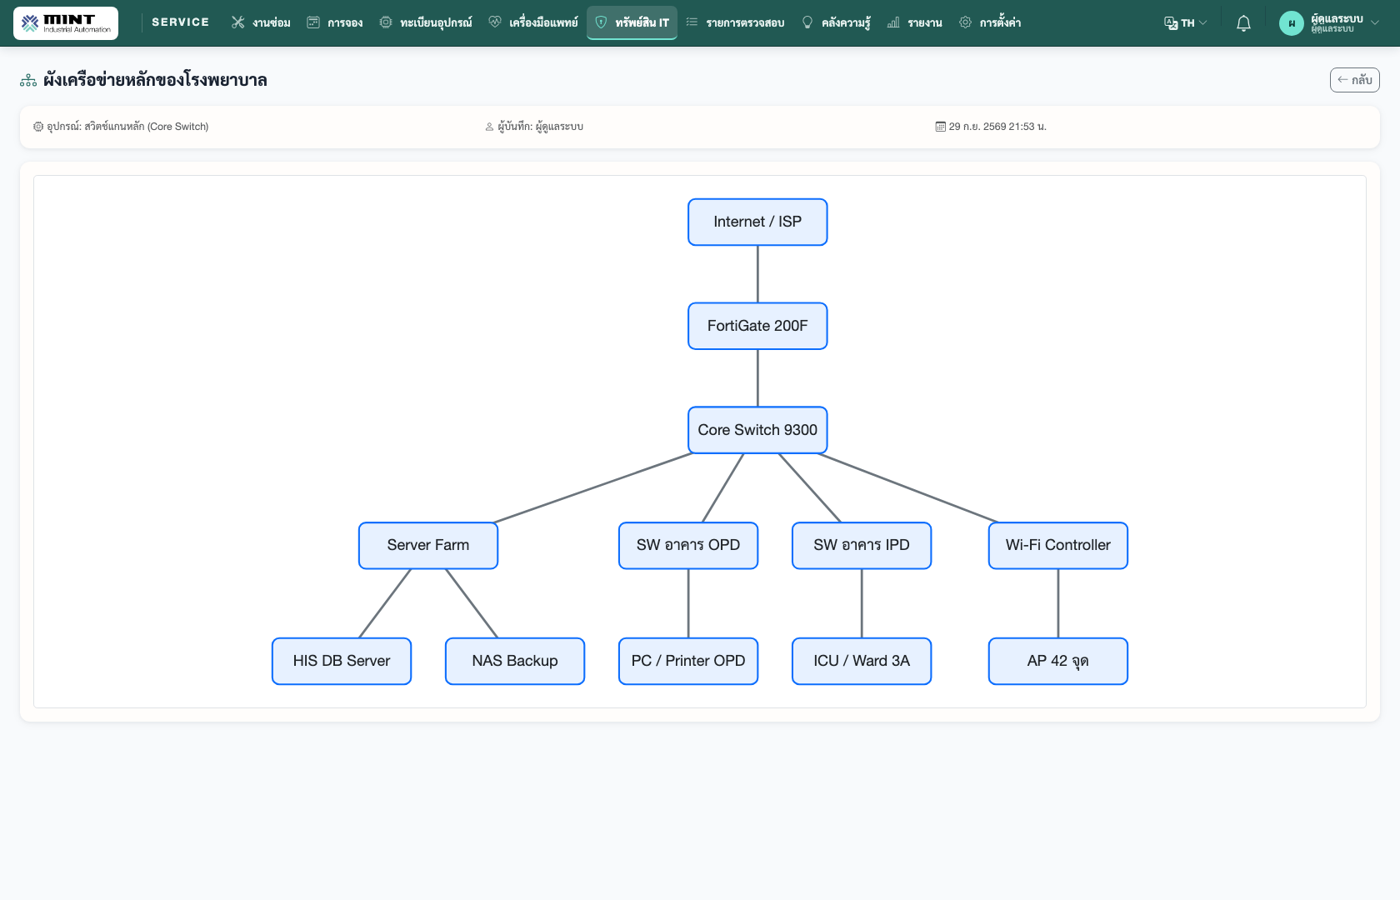Click the heart-pulse icon beside เครื่องมือแพทย์
The image size is (1400, 900).
pos(495,22)
